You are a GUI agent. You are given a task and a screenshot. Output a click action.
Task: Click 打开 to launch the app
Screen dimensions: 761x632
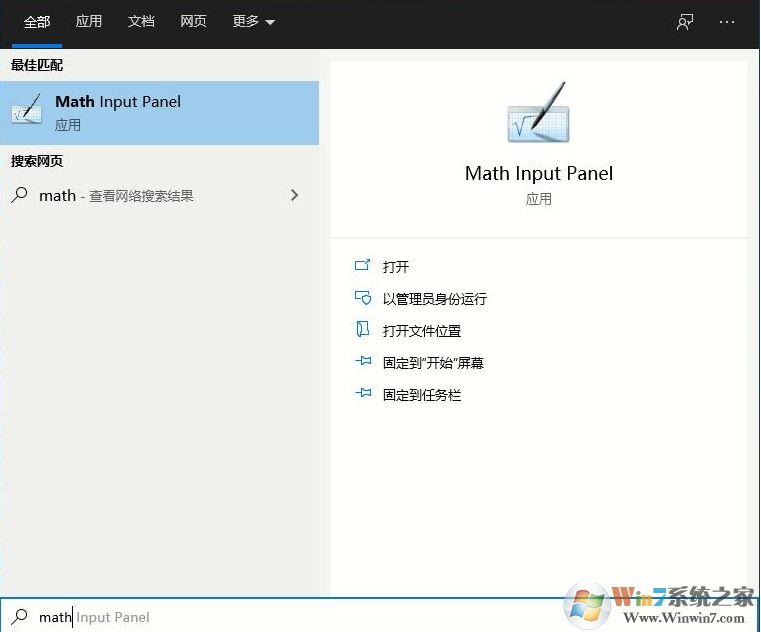coord(396,266)
